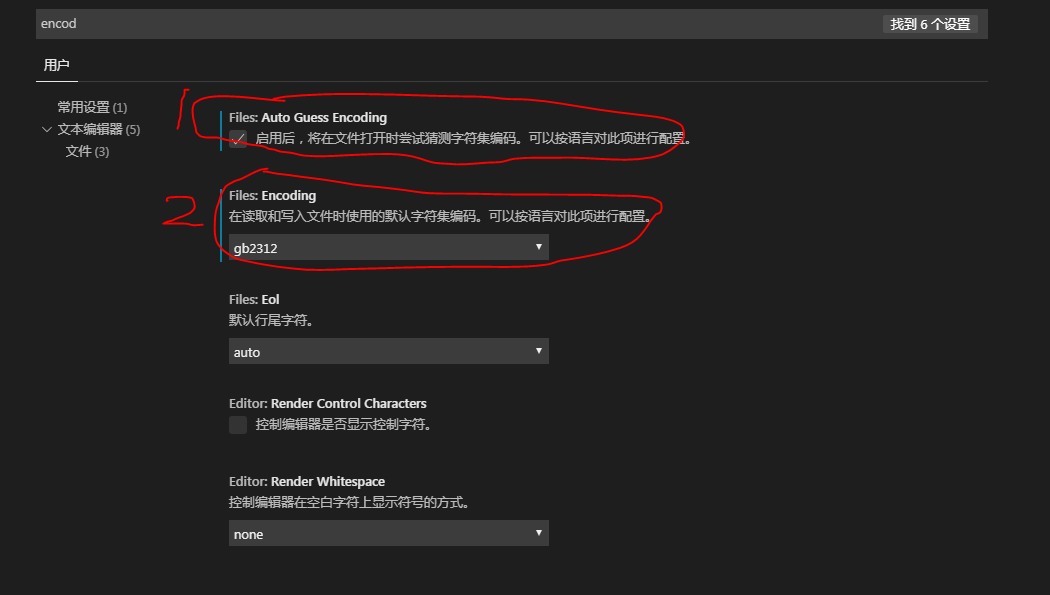Enable the Render Control Characters checkbox

[238, 424]
